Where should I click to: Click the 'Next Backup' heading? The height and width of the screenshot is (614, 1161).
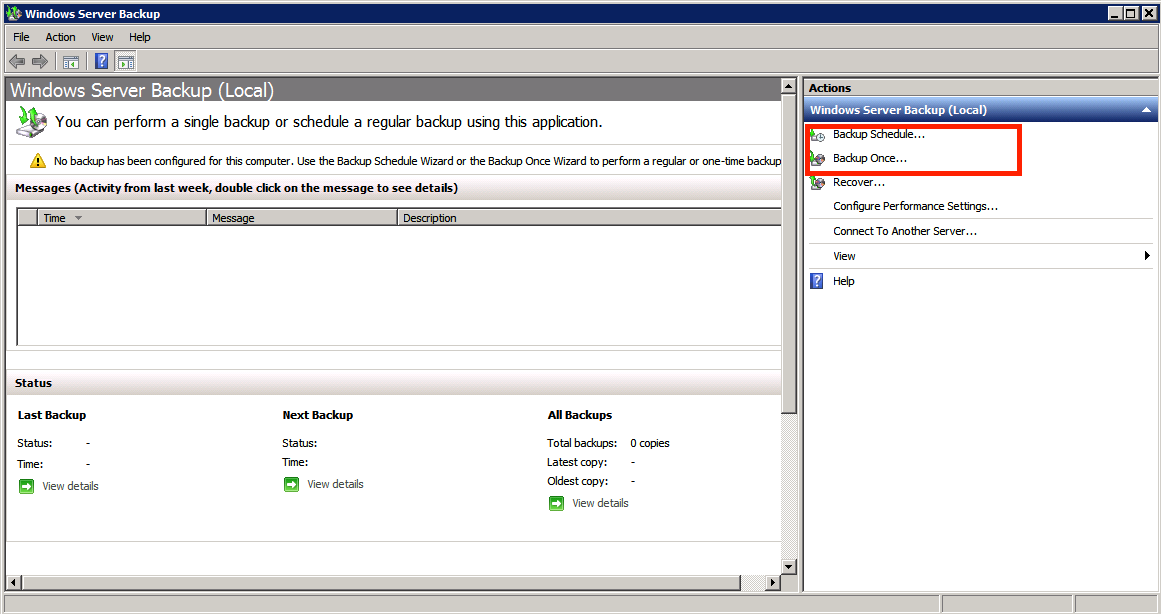coord(318,415)
